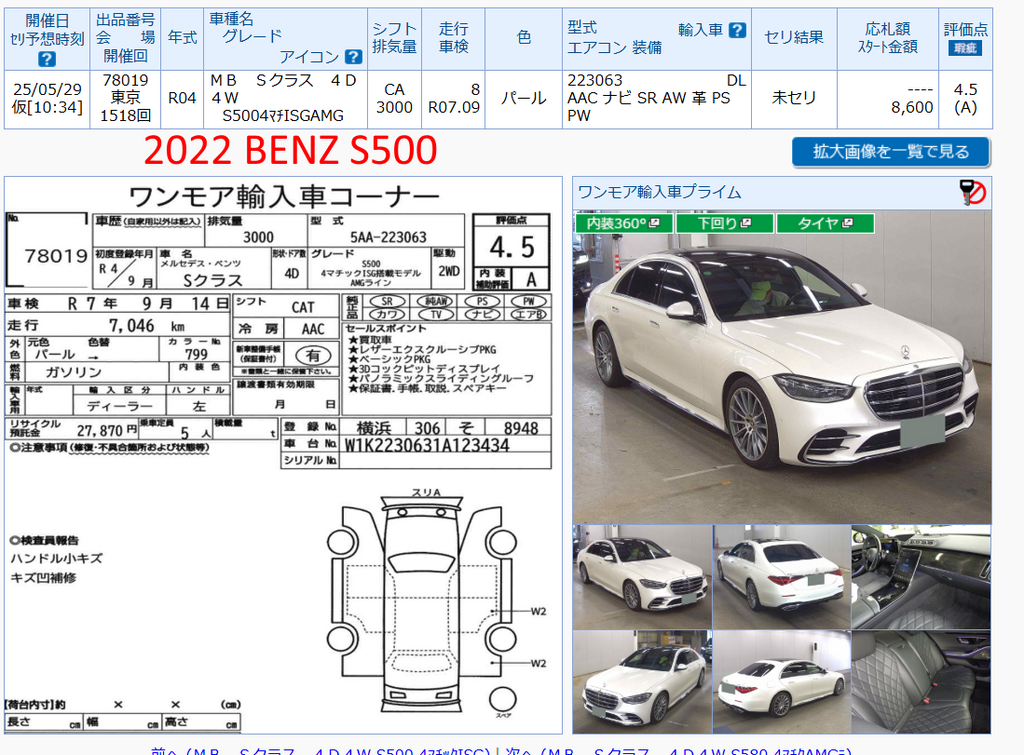Click the inspection date R07.09
Image resolution: width=1024 pixels, height=755 pixels.
(x=454, y=107)
